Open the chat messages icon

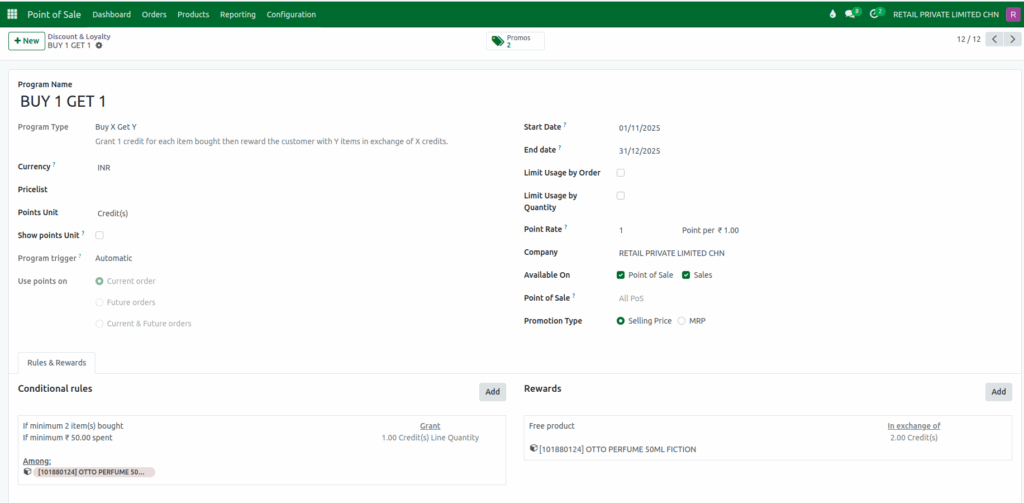(x=851, y=14)
